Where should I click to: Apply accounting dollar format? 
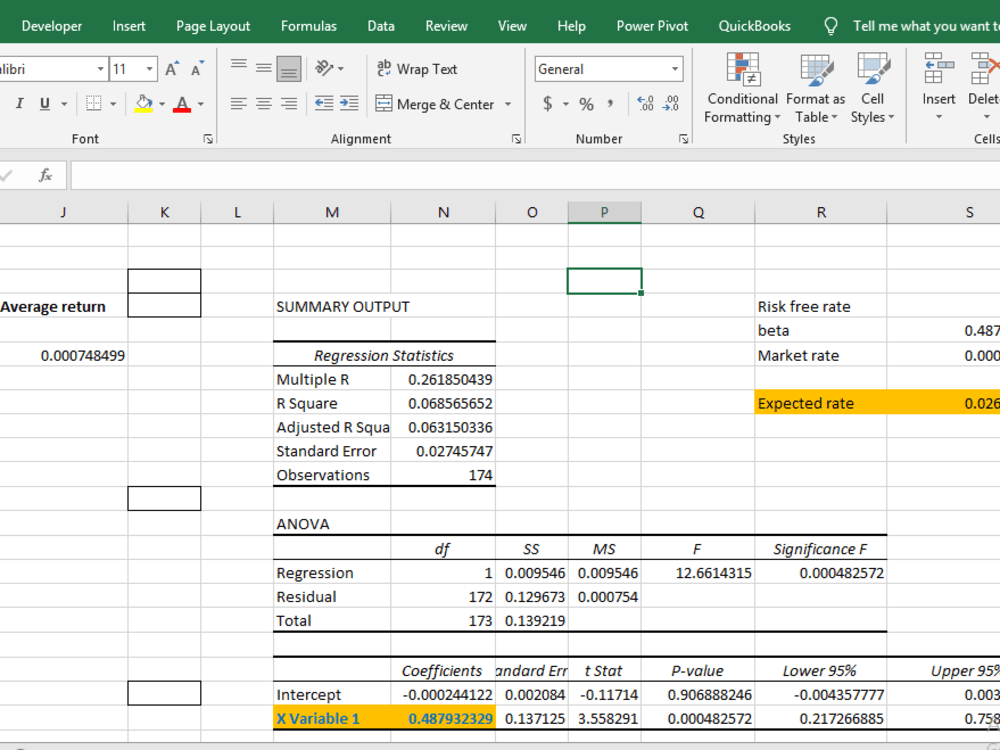547,103
